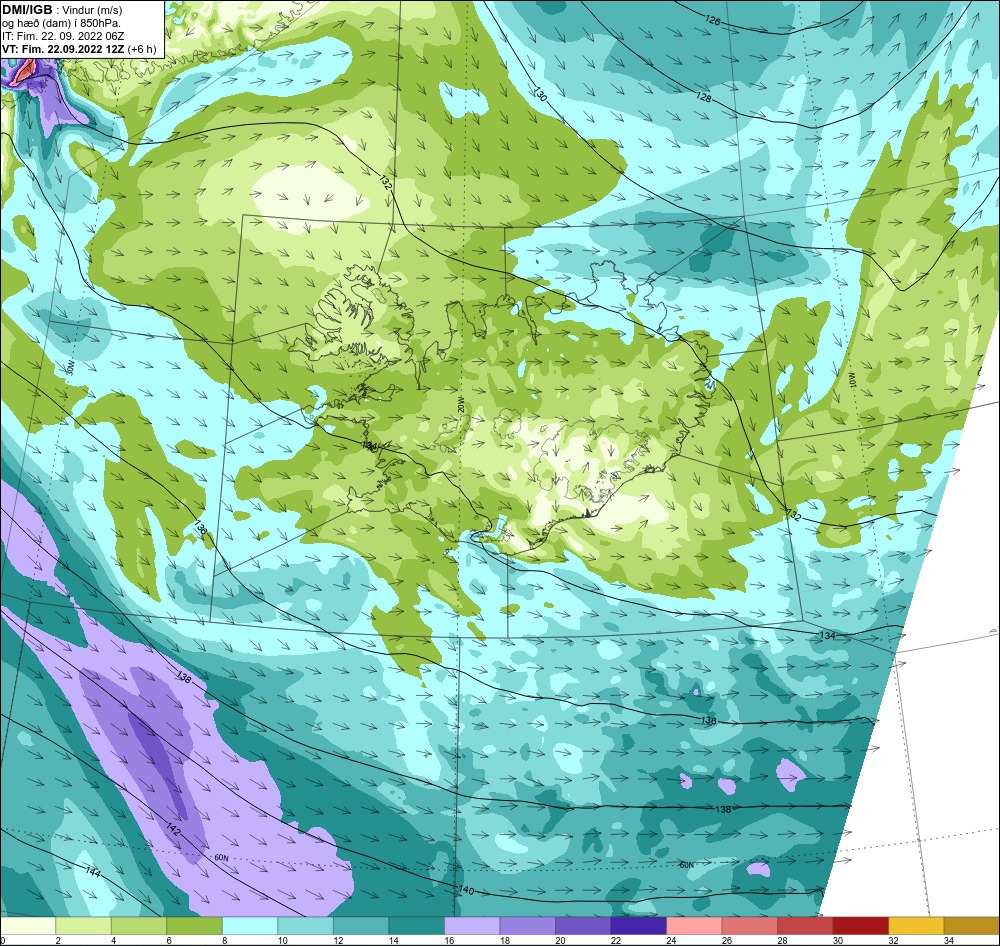Click the 10W longitude label
This screenshot has width=1000, height=946.
tap(851, 380)
